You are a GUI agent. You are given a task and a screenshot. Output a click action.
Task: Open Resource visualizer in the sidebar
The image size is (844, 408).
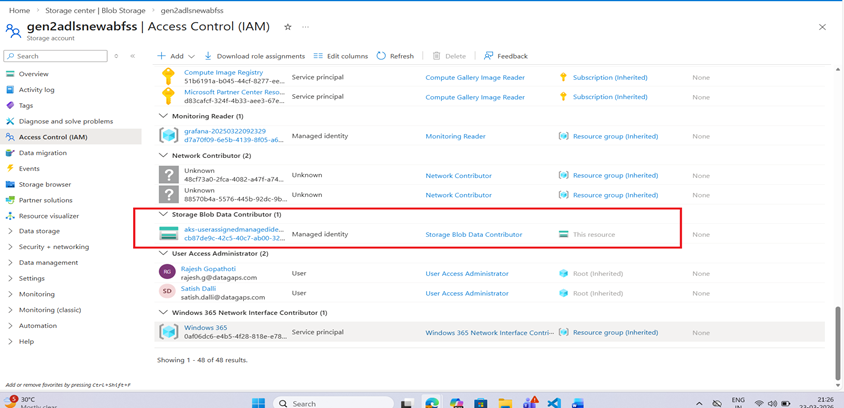pos(49,216)
